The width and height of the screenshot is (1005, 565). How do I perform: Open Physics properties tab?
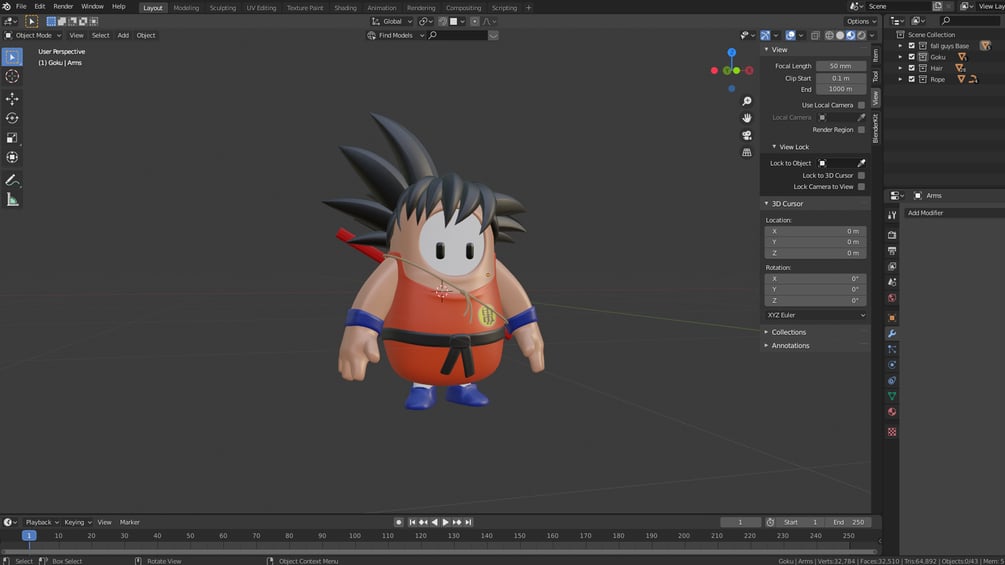click(892, 365)
